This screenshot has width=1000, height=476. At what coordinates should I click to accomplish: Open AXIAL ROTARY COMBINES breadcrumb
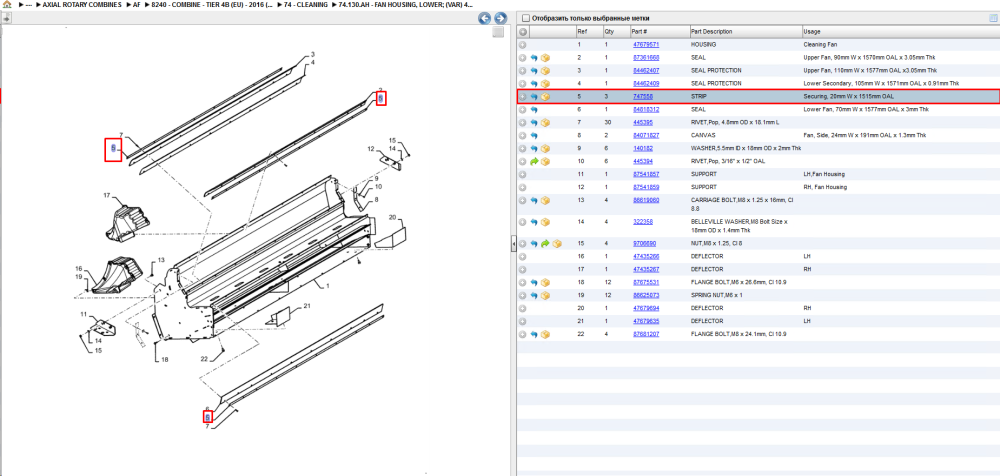click(x=84, y=4)
